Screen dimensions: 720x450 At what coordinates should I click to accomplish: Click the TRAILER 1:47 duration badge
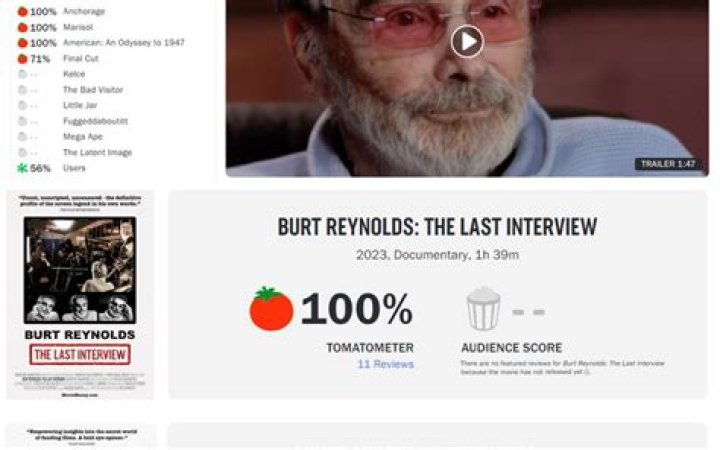click(668, 164)
